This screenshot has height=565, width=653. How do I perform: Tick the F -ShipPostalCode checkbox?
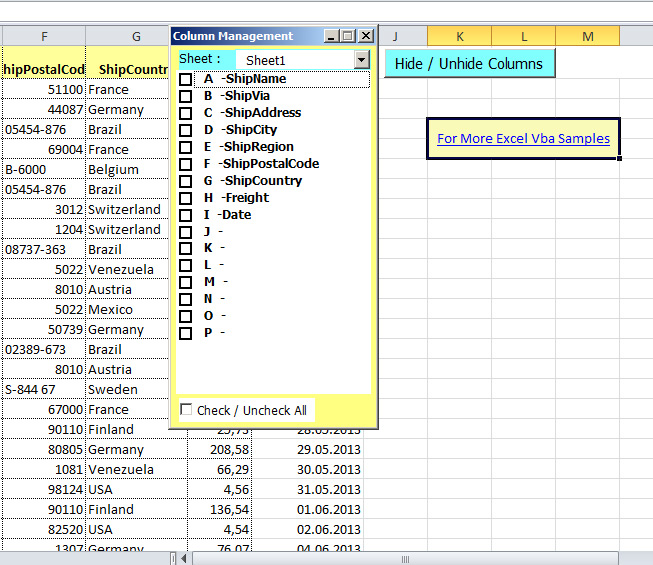point(186,164)
